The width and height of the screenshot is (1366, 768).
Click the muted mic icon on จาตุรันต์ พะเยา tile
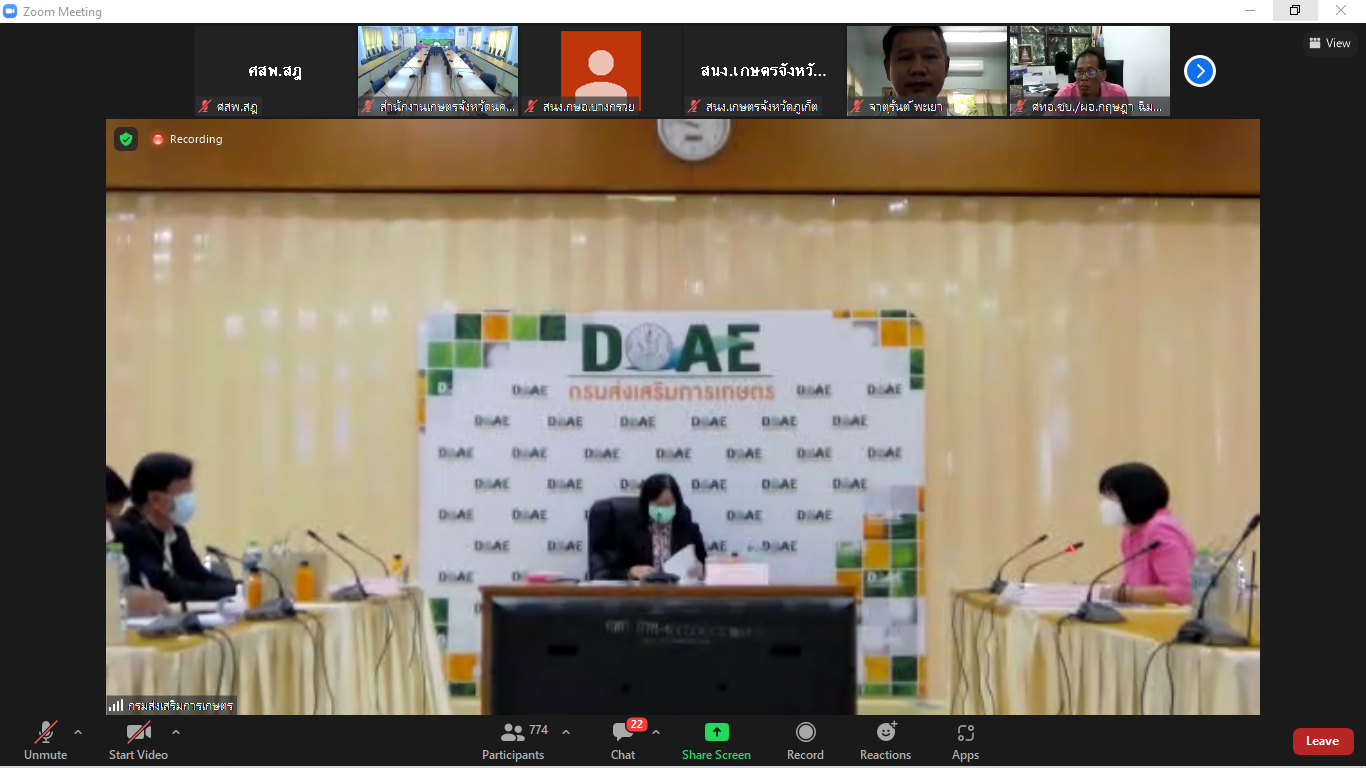coord(857,106)
